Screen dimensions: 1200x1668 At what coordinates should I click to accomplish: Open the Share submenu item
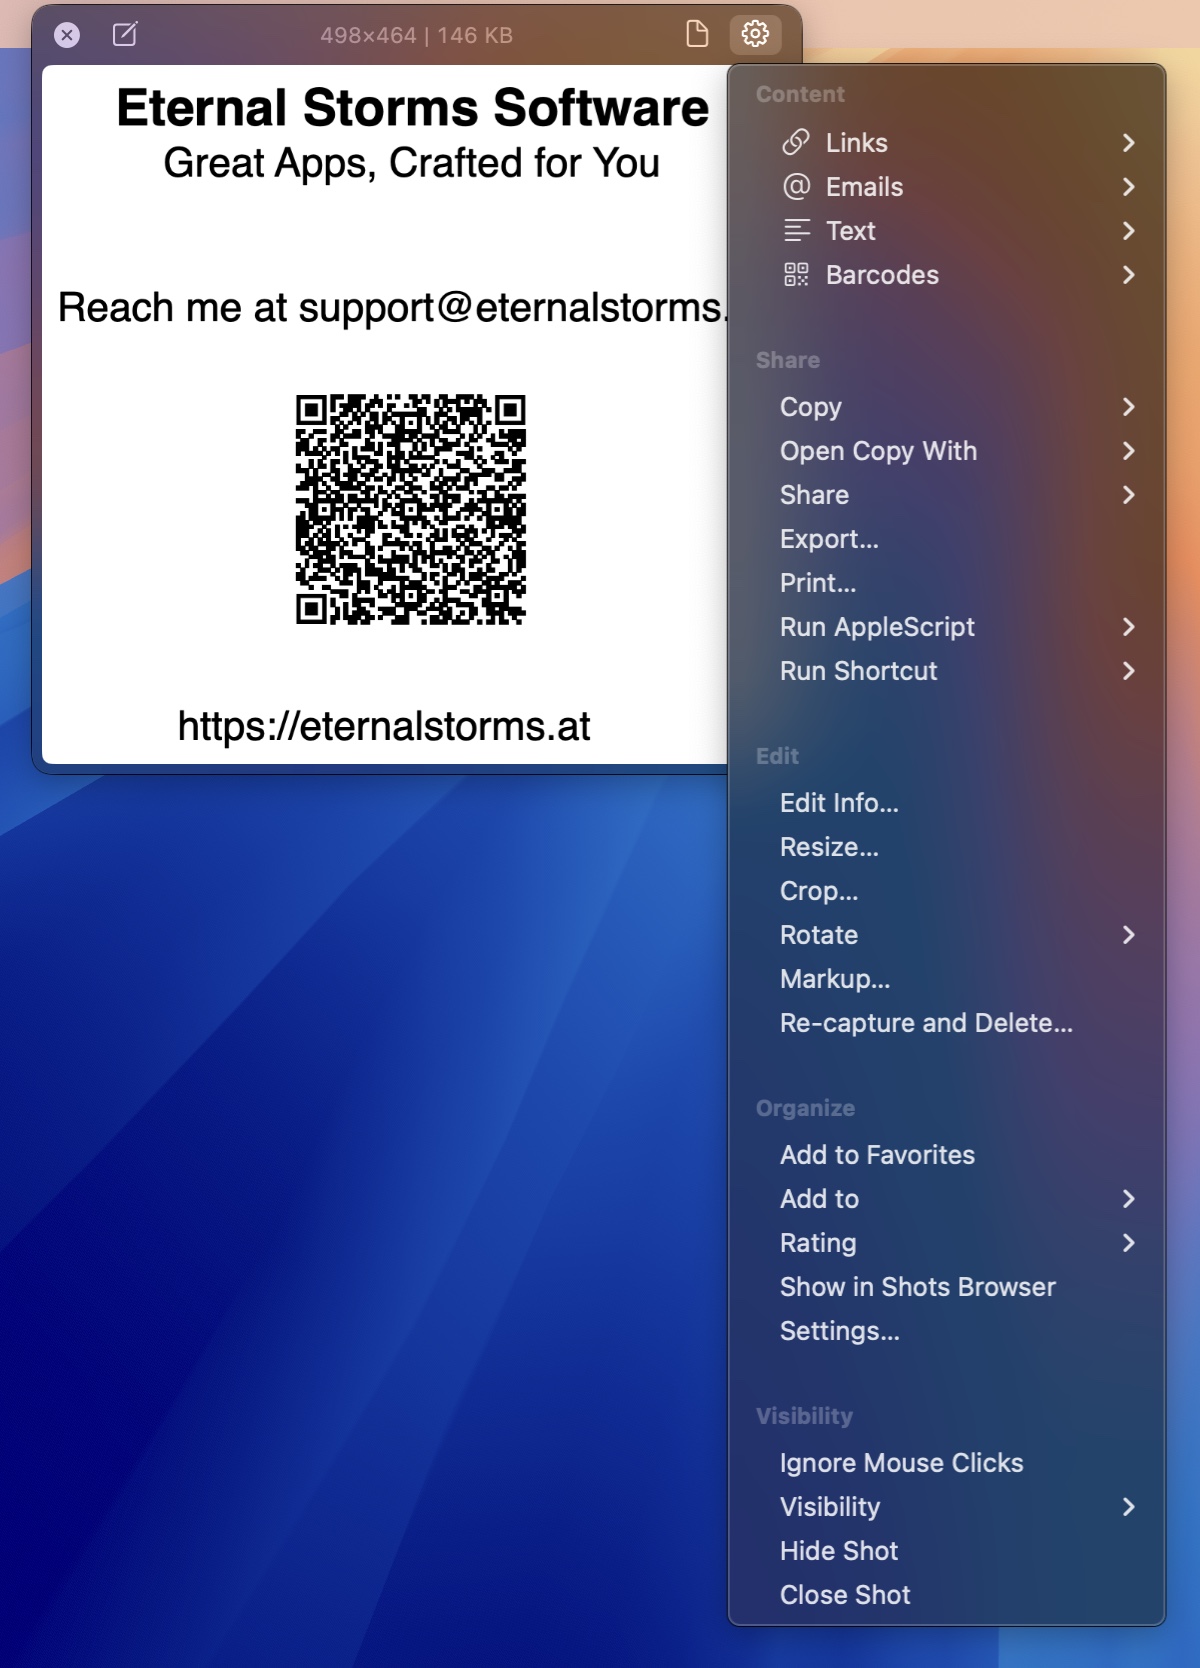pos(947,495)
